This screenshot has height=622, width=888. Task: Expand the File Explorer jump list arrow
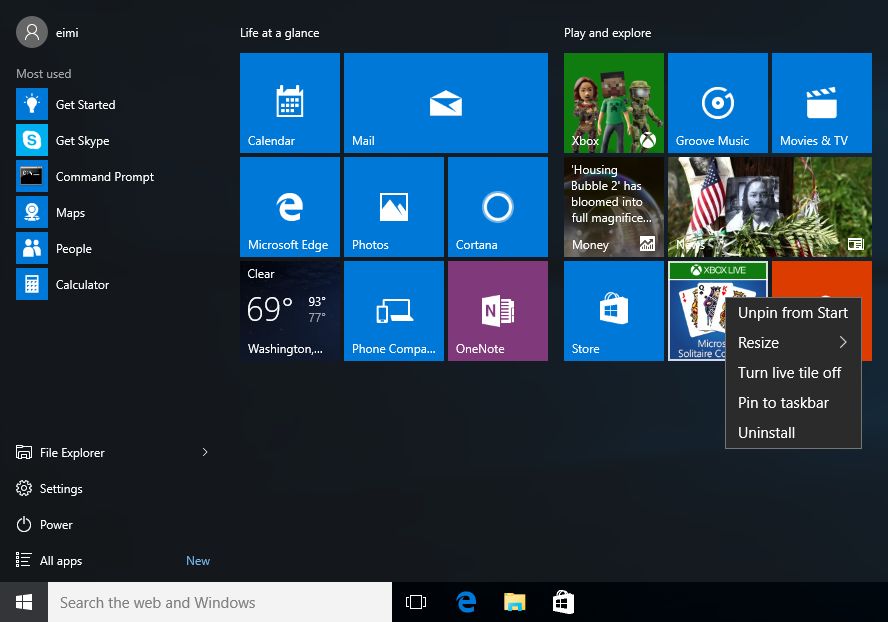(x=205, y=452)
